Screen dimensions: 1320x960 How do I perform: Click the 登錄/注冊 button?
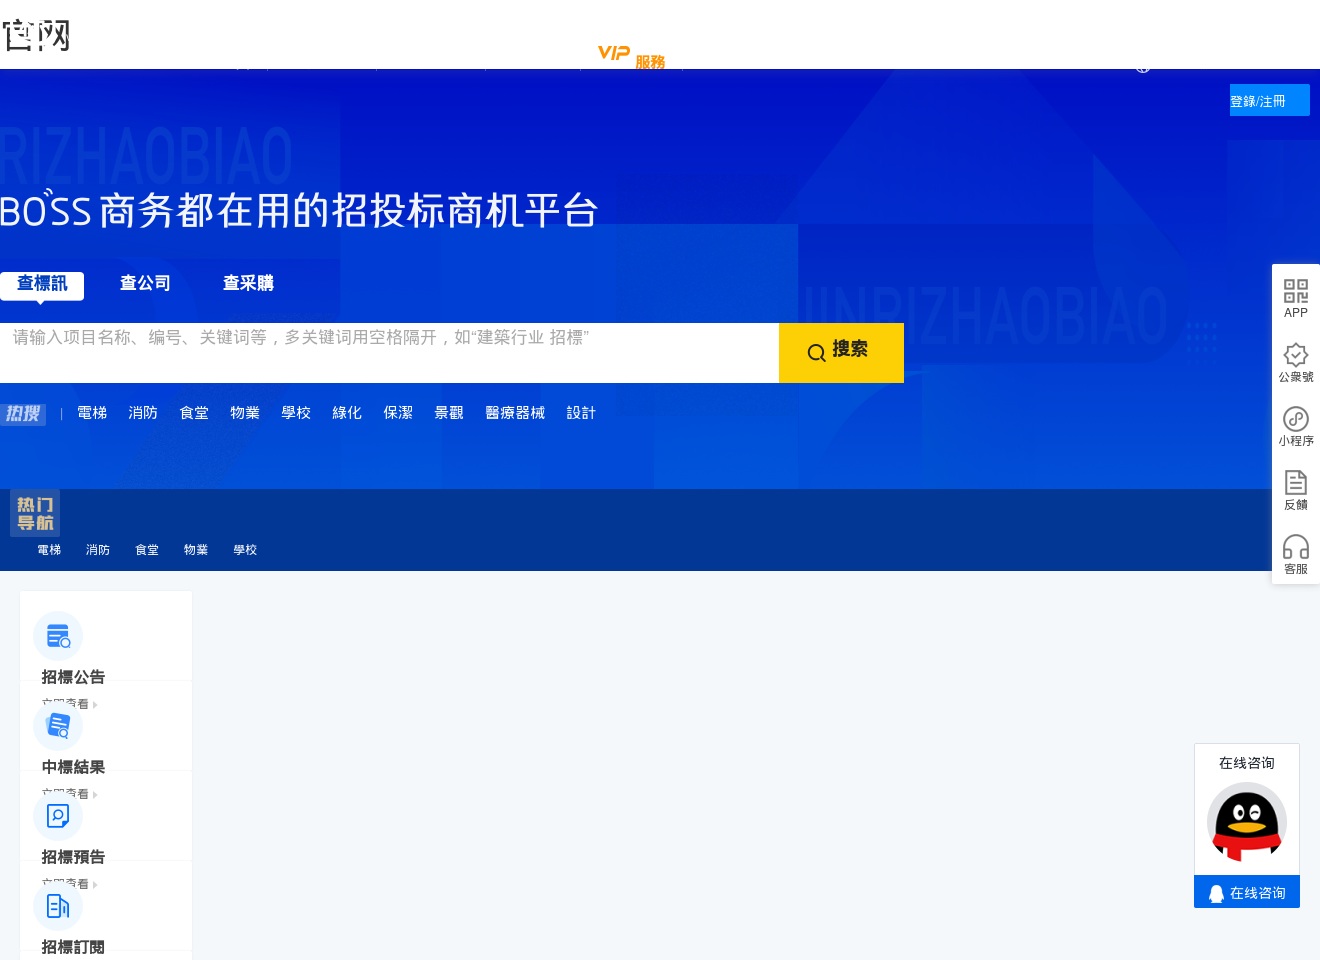1269,100
